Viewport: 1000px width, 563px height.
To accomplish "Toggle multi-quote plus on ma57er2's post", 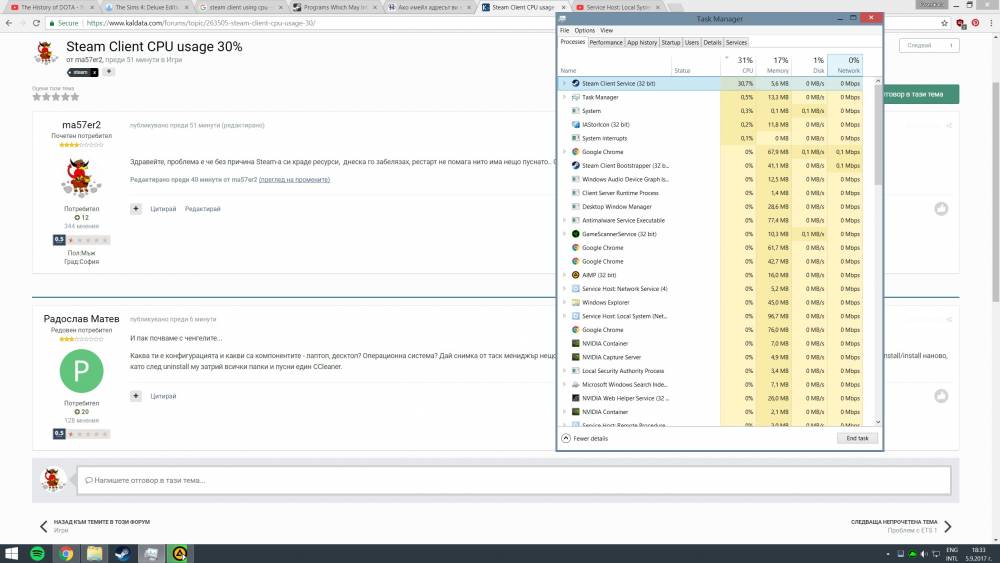I will [x=136, y=208].
